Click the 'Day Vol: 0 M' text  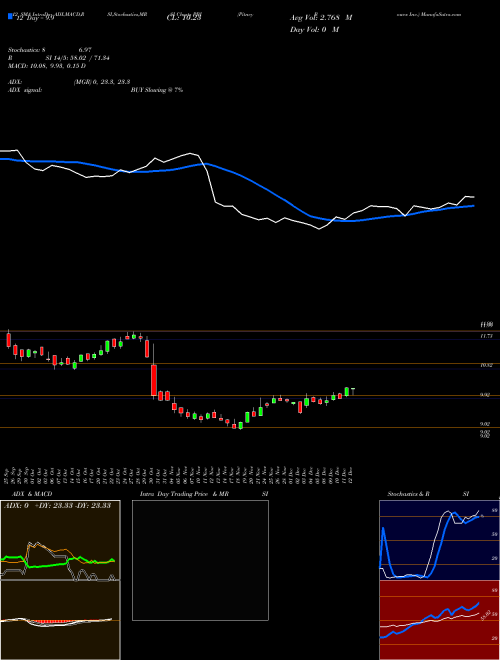tap(314, 29)
